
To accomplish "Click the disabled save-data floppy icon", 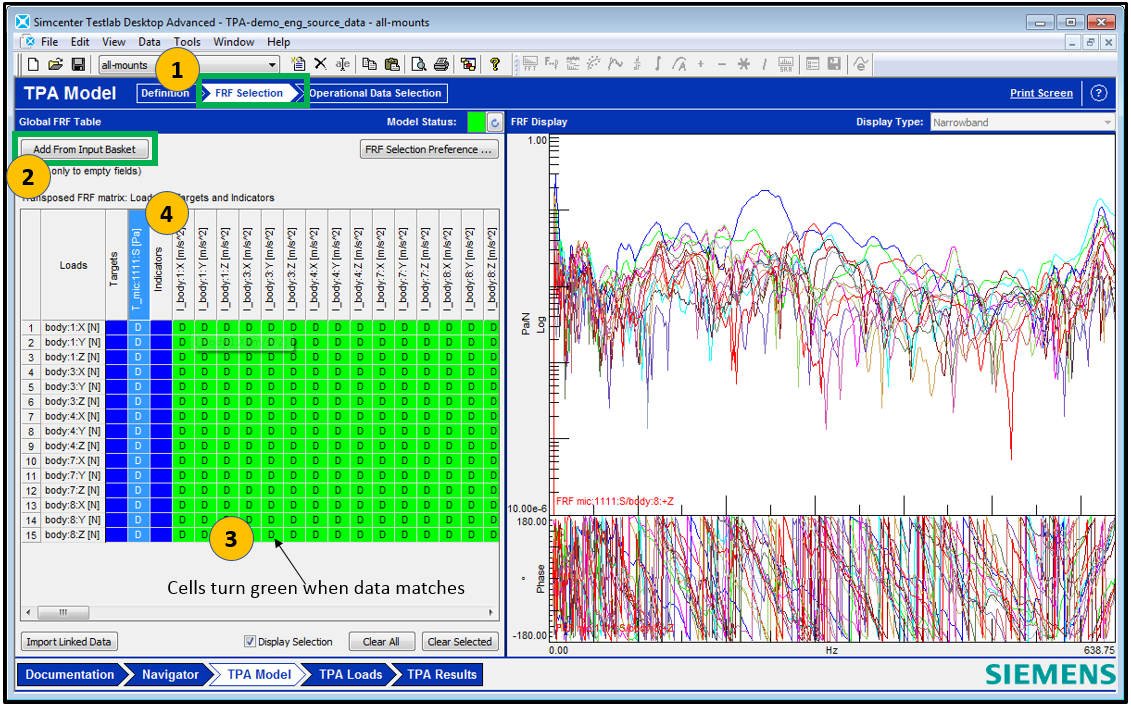I will tap(834, 64).
